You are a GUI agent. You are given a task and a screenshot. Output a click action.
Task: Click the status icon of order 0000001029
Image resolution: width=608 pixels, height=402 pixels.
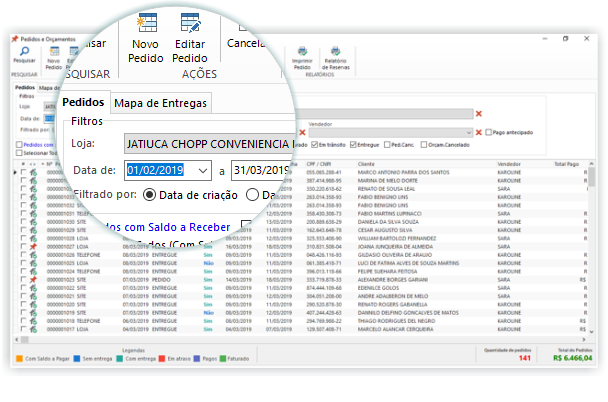coord(33,230)
